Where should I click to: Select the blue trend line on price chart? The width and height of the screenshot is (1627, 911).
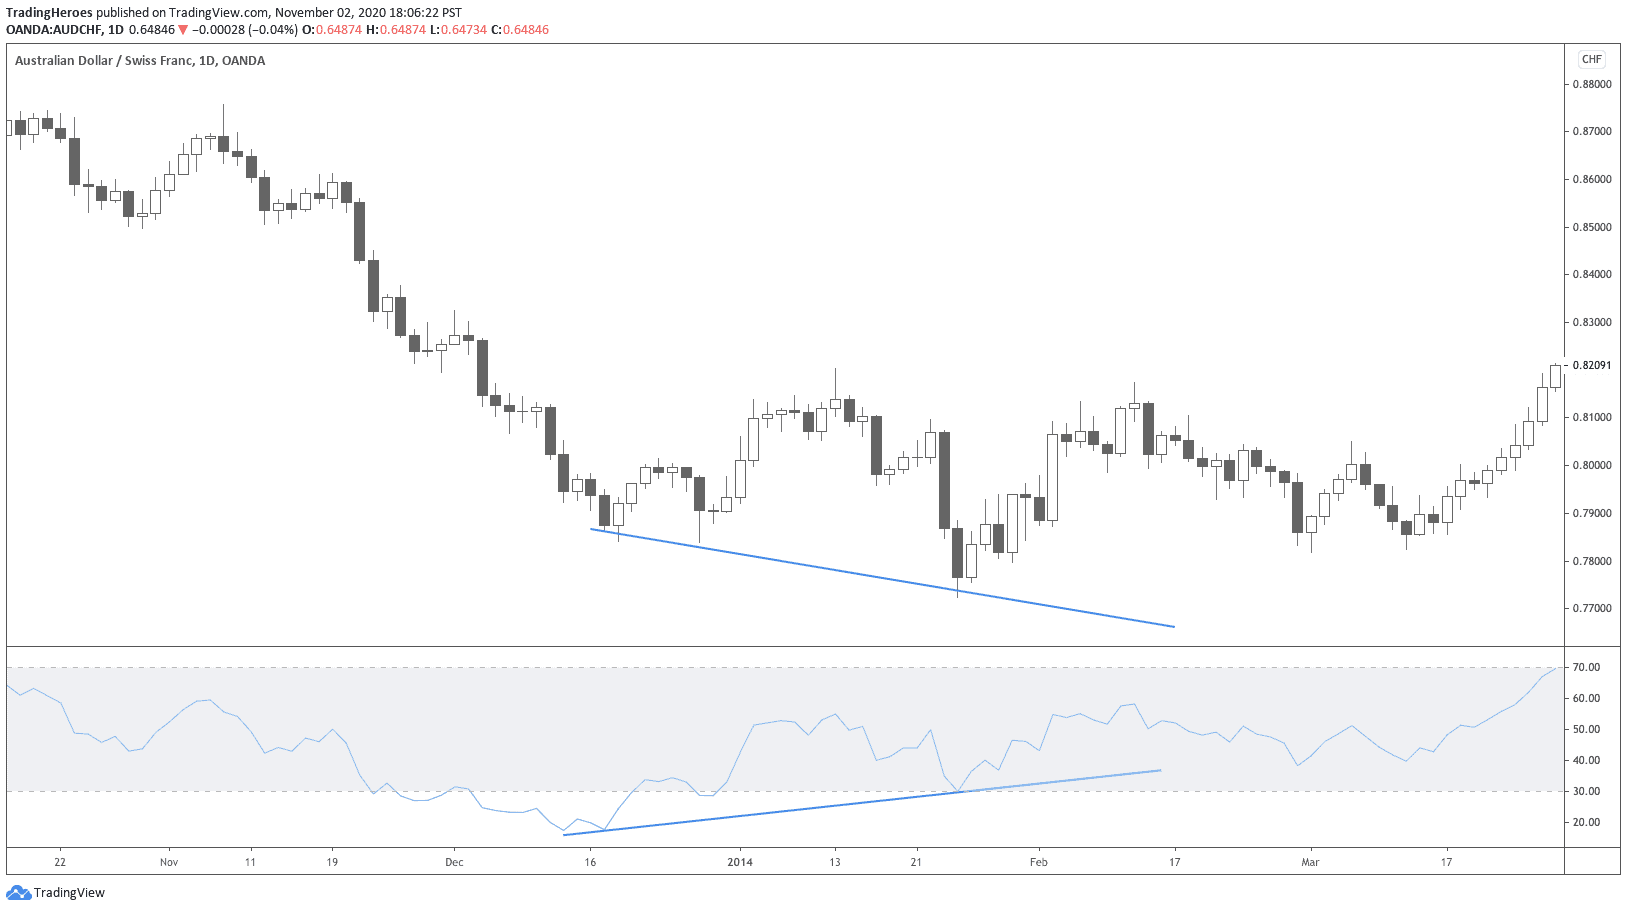click(882, 577)
